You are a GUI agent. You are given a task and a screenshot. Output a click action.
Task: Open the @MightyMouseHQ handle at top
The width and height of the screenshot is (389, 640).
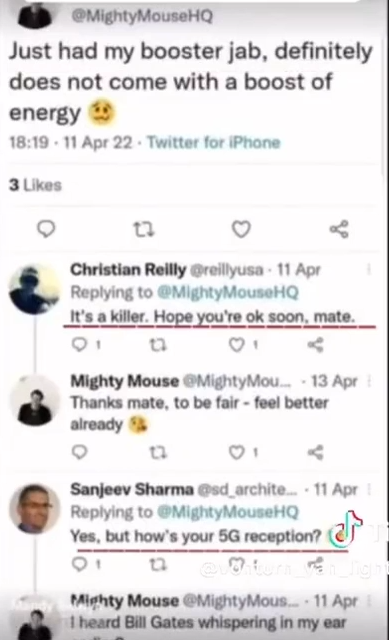pyautogui.click(x=142, y=16)
